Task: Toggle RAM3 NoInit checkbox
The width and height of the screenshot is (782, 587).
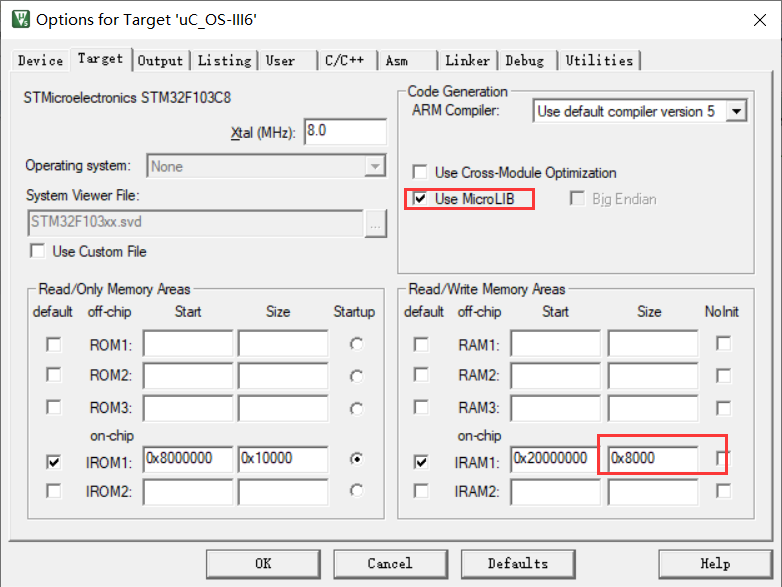Action: (x=723, y=408)
